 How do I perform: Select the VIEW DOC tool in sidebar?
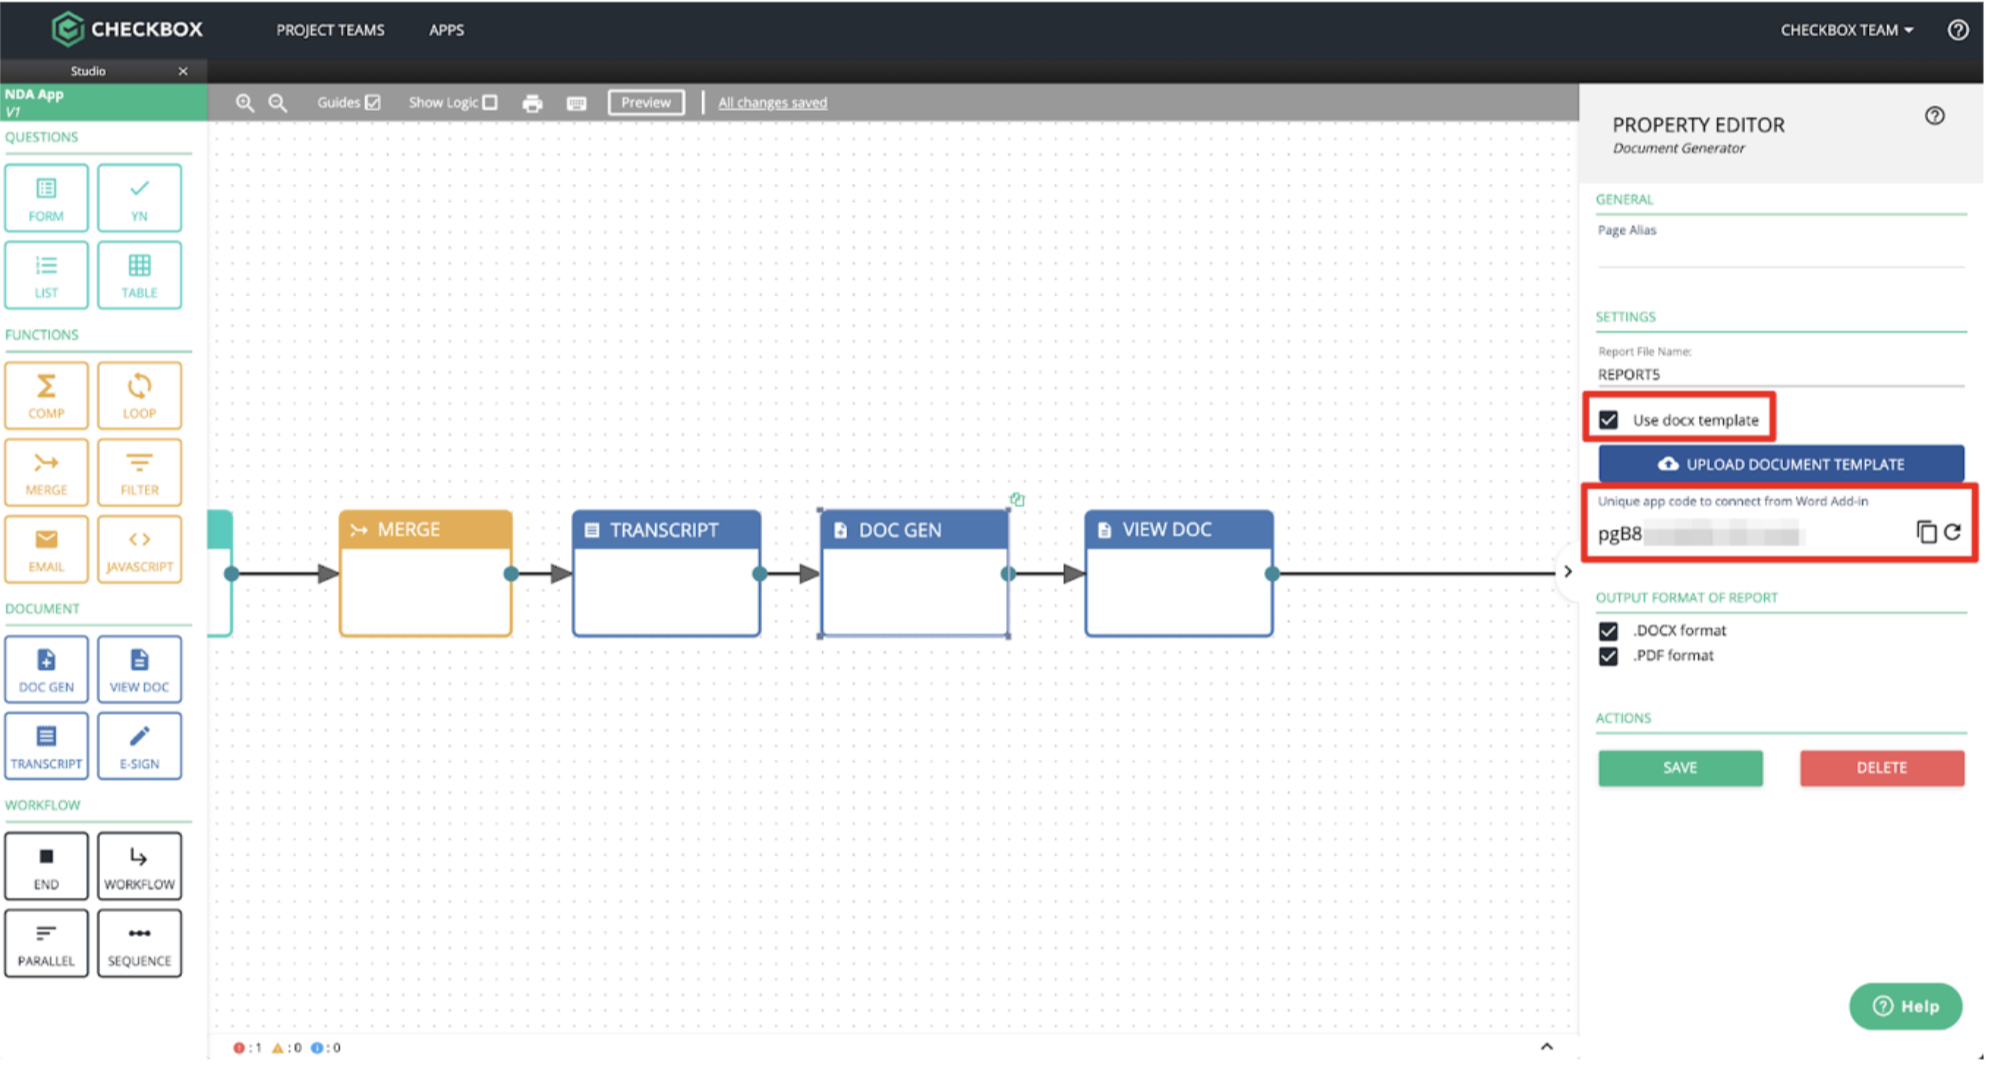pos(139,669)
